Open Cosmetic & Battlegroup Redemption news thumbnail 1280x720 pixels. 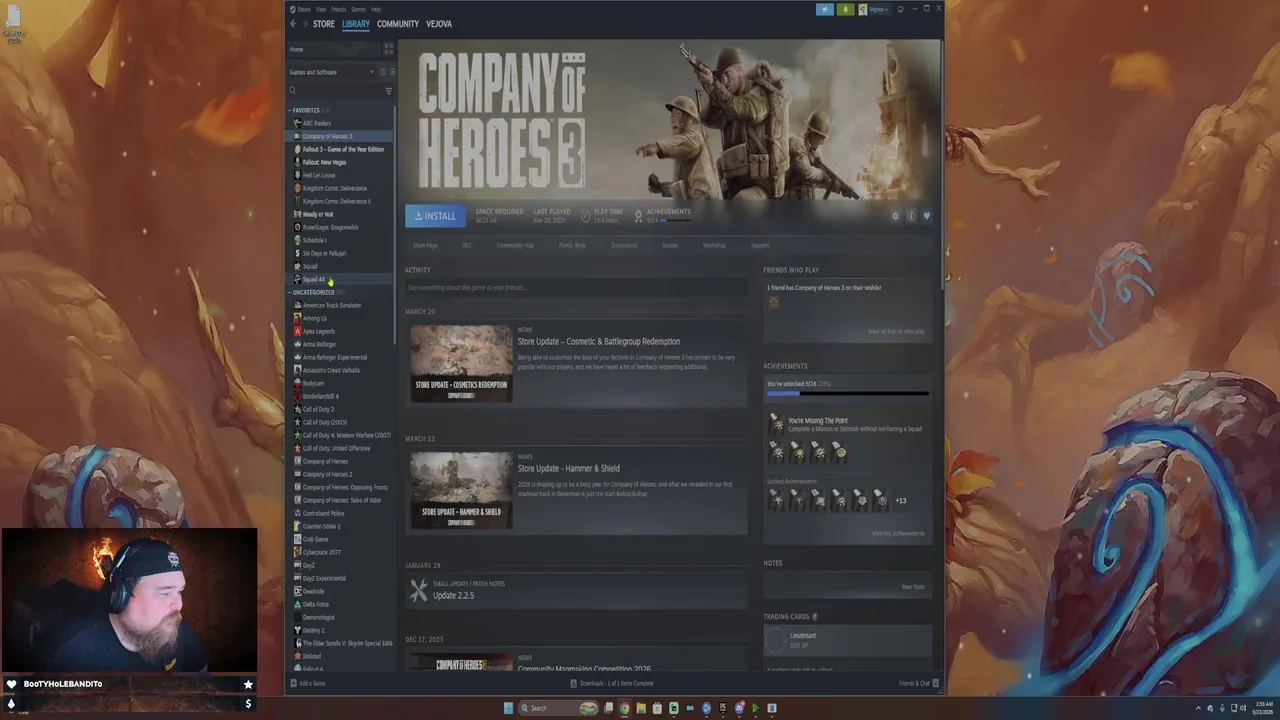[x=461, y=364]
